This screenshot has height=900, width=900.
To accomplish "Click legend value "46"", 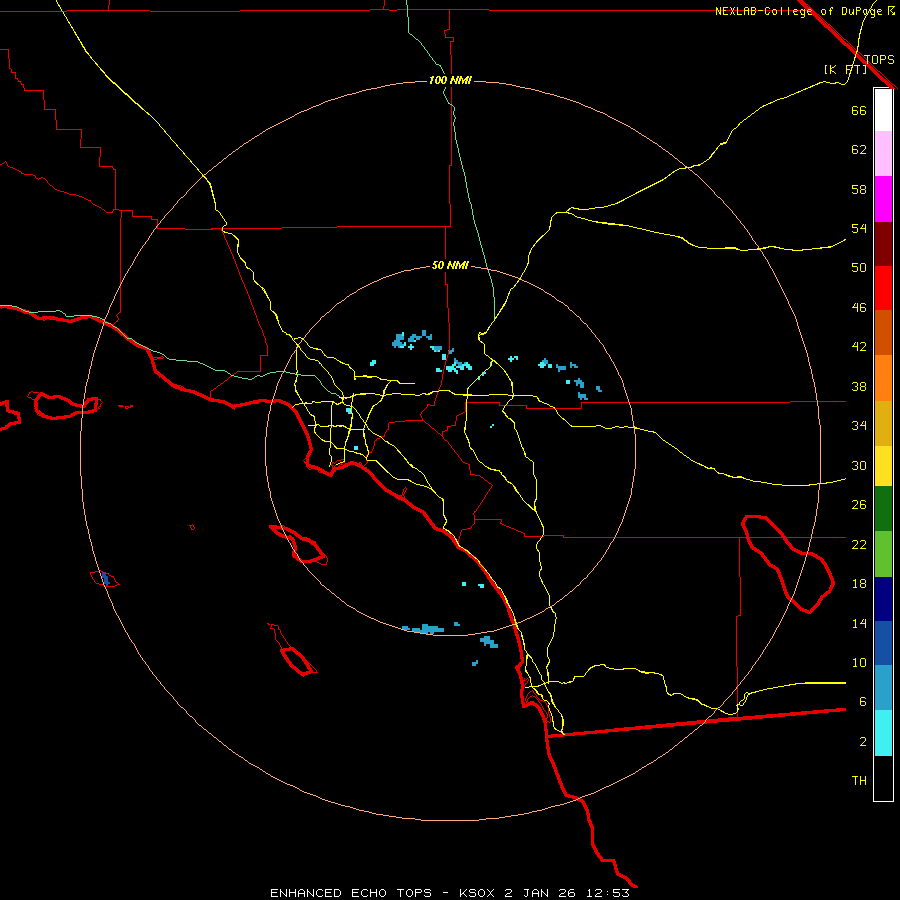I will (859, 308).
